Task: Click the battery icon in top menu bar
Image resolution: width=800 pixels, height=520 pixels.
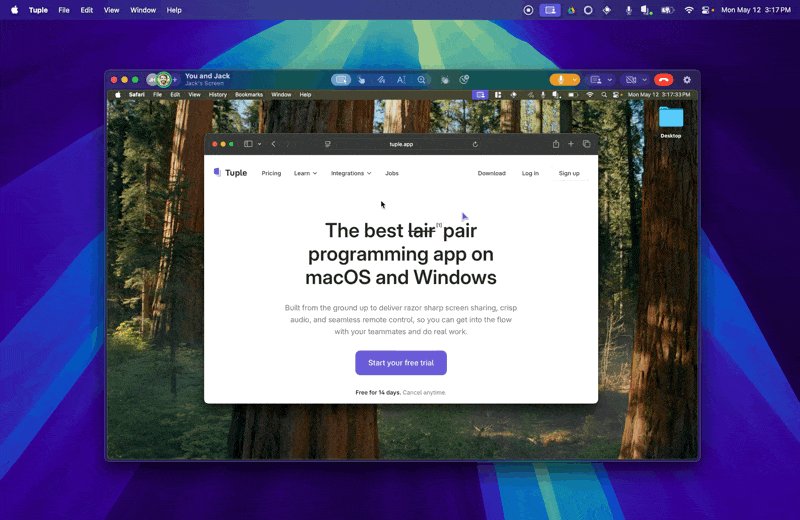Action: tap(668, 10)
